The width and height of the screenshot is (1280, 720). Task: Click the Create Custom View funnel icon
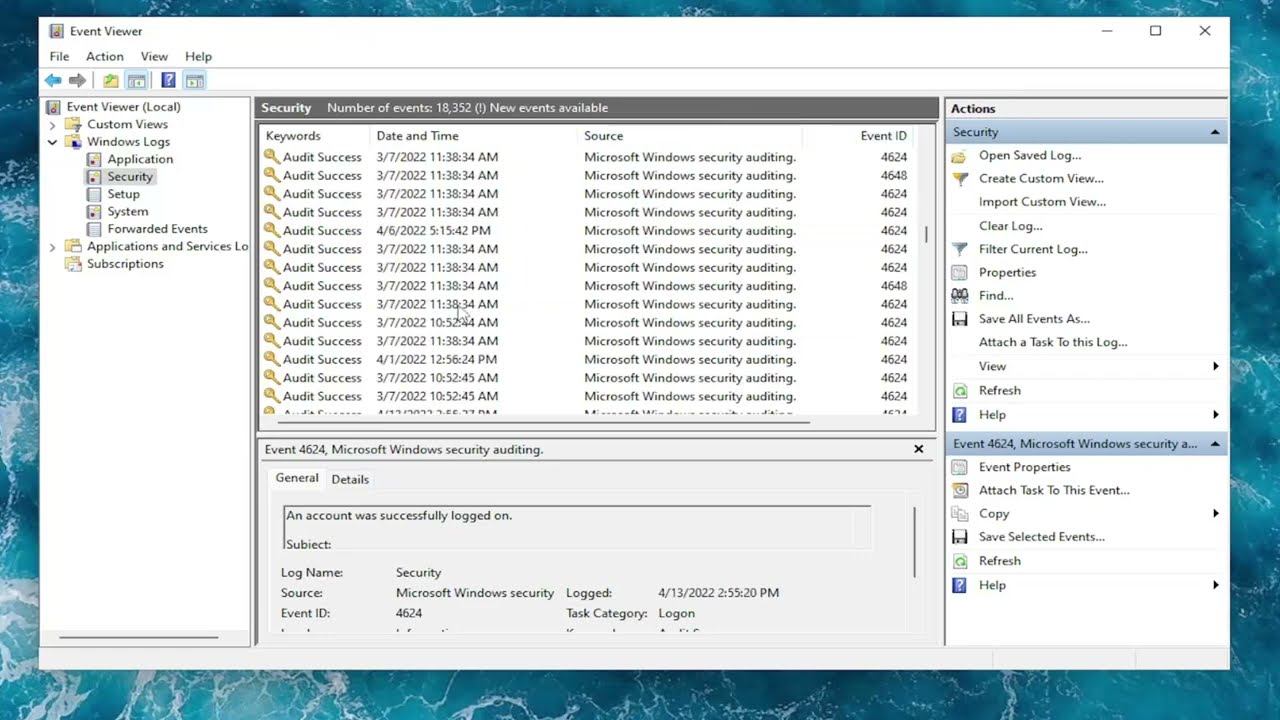click(960, 179)
